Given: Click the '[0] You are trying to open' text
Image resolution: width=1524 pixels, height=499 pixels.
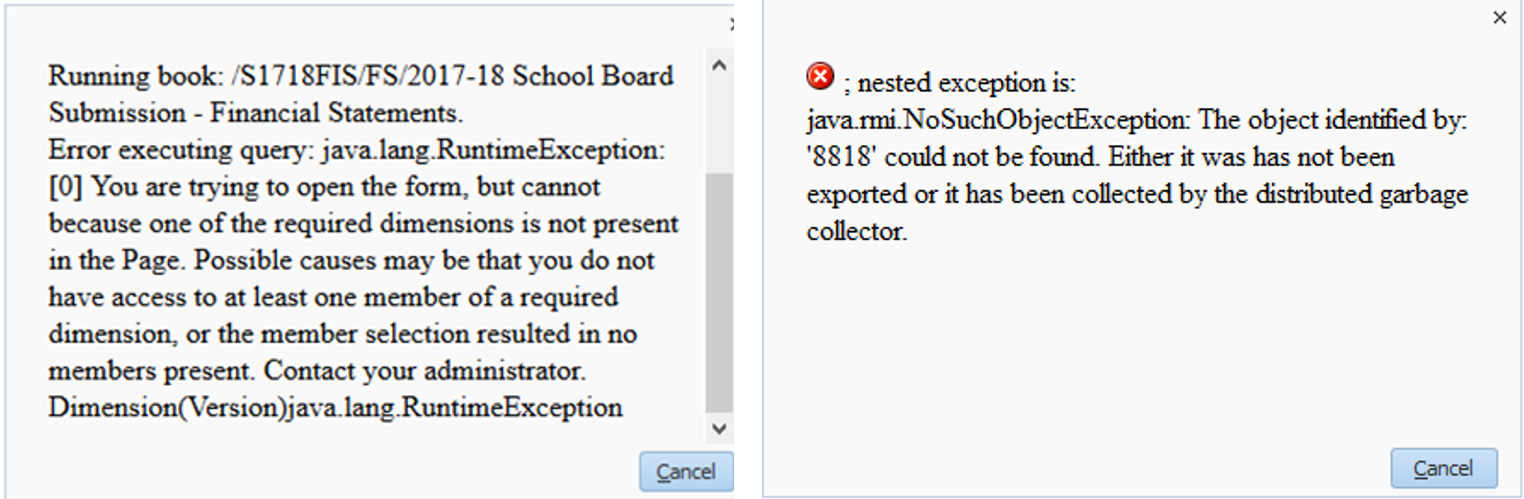Looking at the screenshot, I should (180, 187).
